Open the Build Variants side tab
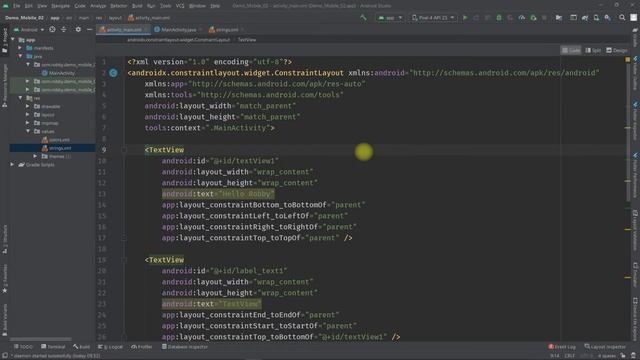The image size is (640, 360). coord(5,320)
